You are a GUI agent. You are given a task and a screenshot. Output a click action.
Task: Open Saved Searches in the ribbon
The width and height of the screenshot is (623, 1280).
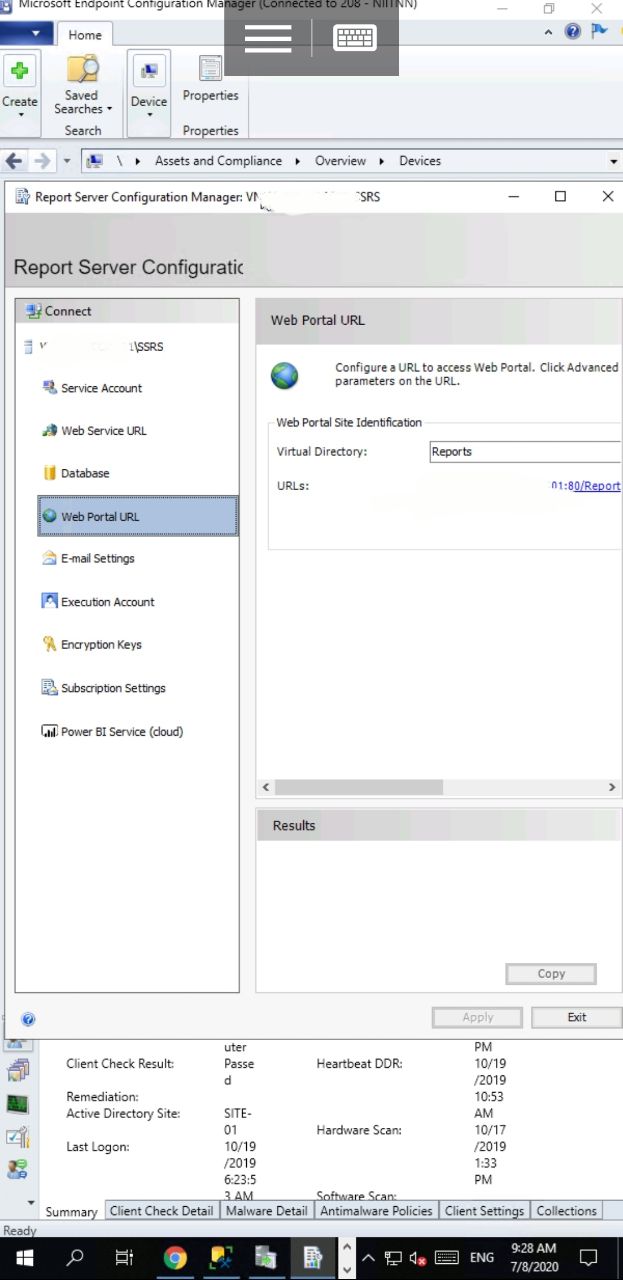[83, 87]
